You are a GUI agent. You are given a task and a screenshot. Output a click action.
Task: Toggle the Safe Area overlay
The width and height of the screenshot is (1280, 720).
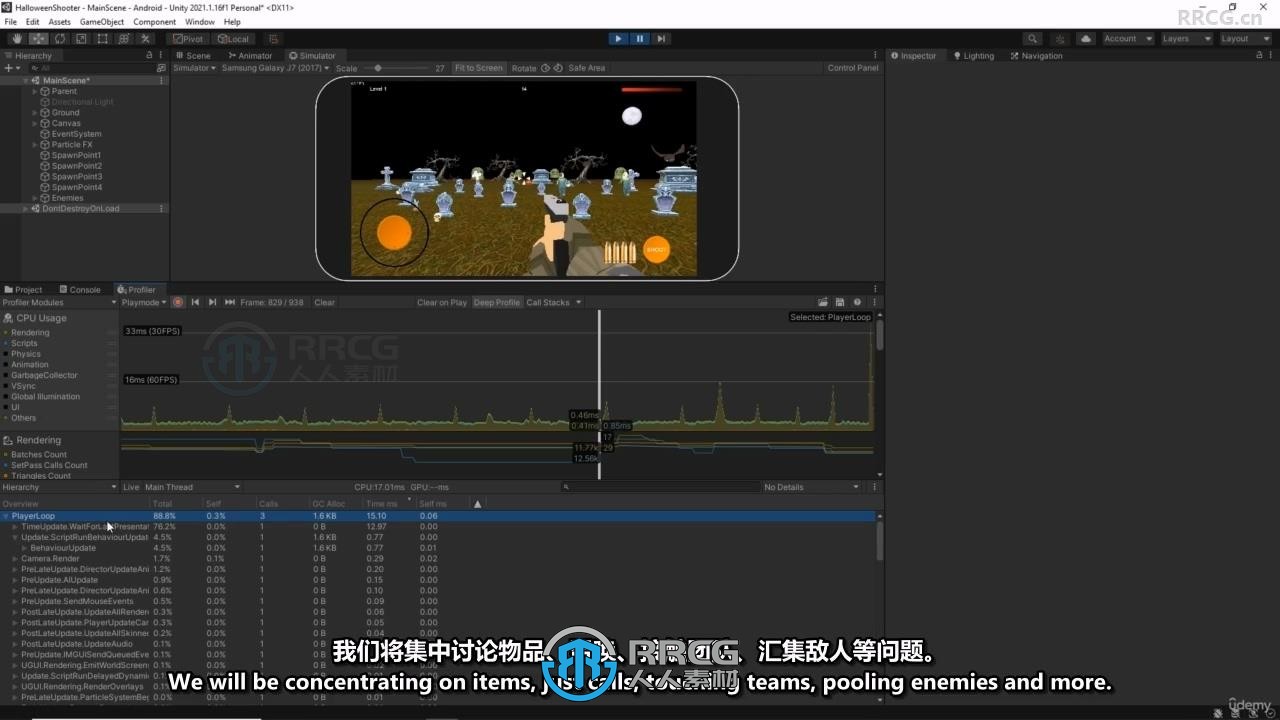tap(586, 68)
